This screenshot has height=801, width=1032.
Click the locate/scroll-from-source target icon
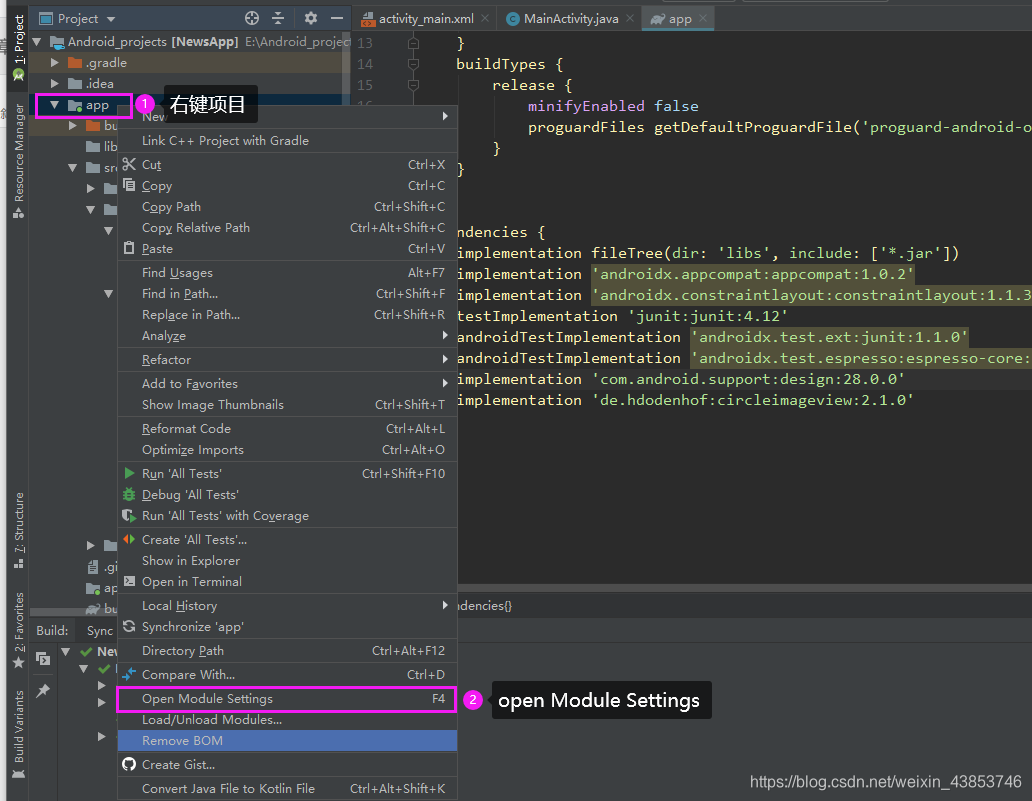click(x=252, y=18)
